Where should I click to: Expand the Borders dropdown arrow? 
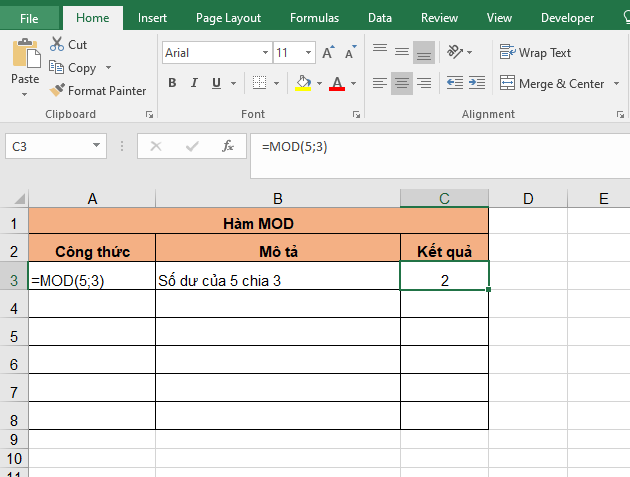coord(276,83)
